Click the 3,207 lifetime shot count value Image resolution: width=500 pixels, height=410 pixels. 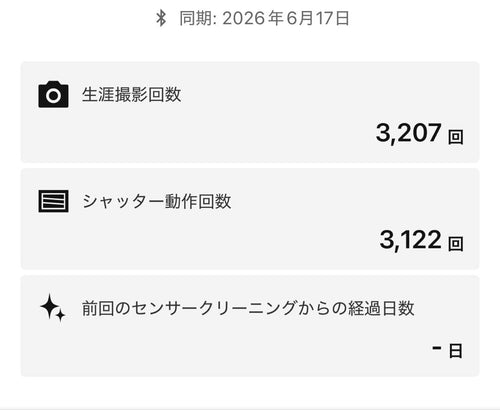point(409,133)
